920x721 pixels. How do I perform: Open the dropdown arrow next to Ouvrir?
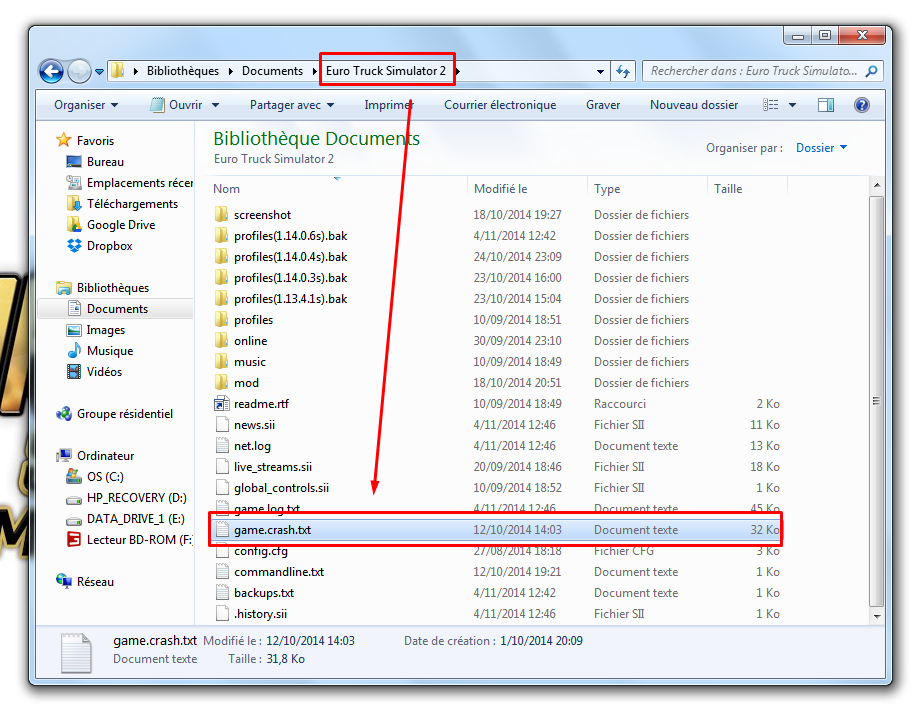[x=215, y=106]
